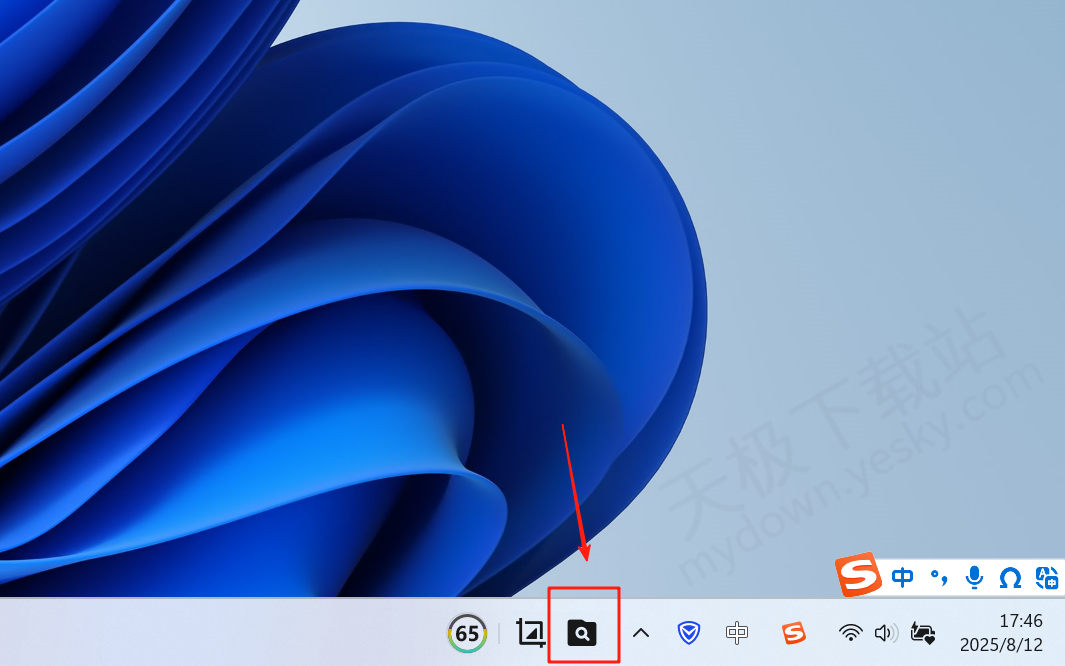Open the blue shield security manager icon
This screenshot has width=1065, height=666.
click(688, 632)
